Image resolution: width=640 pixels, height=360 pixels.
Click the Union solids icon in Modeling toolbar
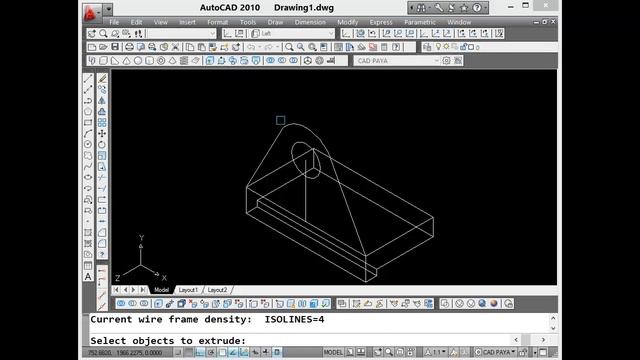271,61
